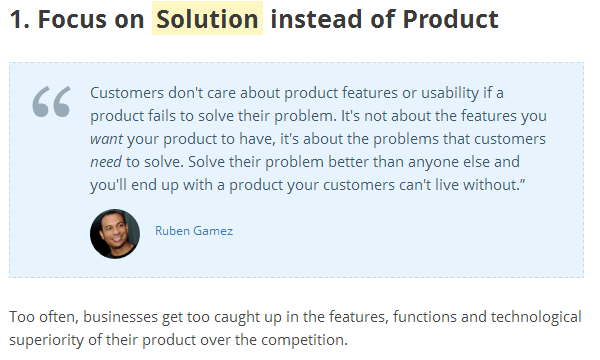Click the word Product in the heading
The image size is (600, 360).
click(x=450, y=19)
